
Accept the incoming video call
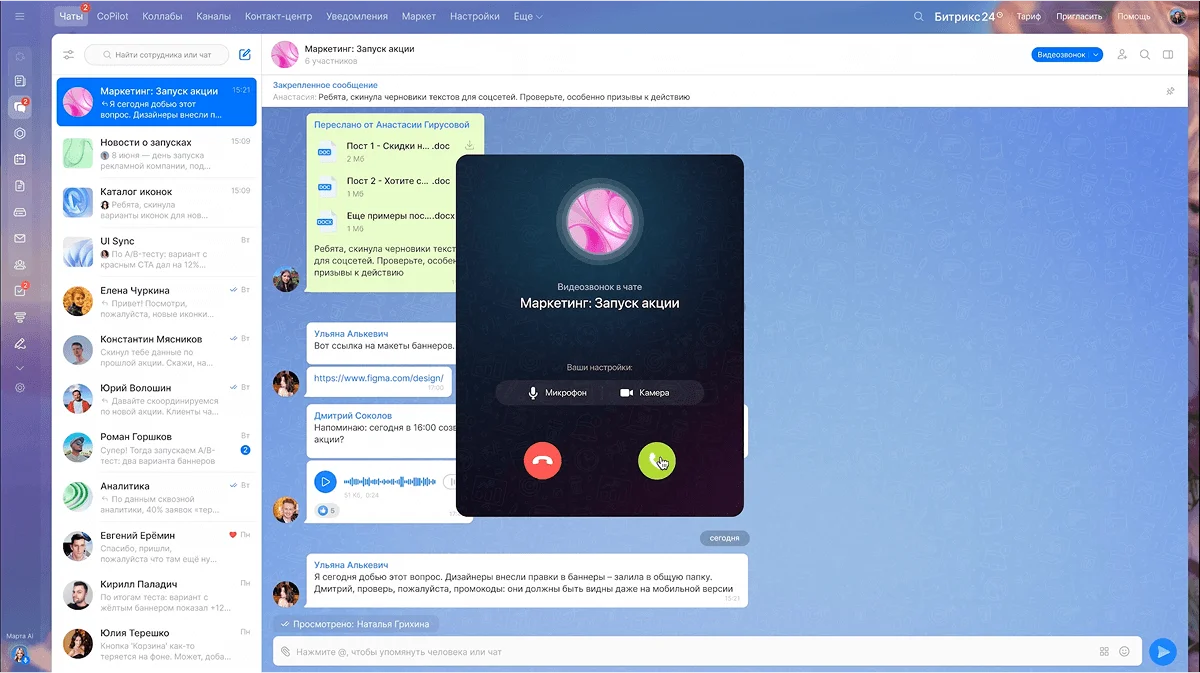click(656, 461)
